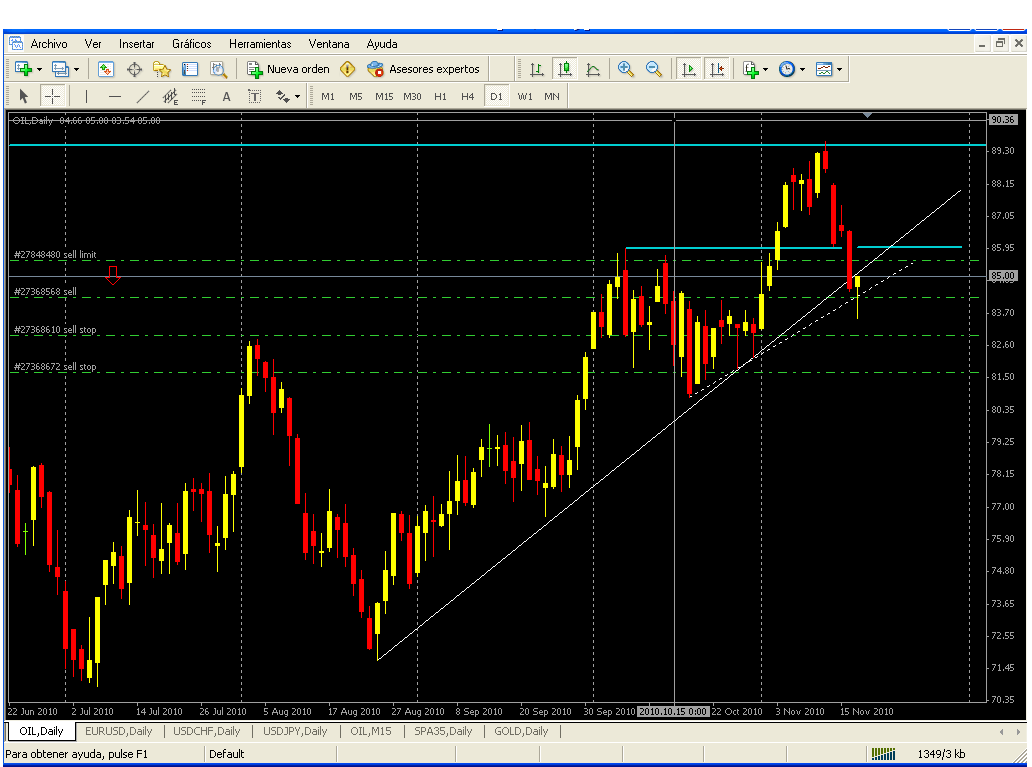Zoom out of the chart
Viewport: 1032px width, 767px height.
(x=654, y=69)
